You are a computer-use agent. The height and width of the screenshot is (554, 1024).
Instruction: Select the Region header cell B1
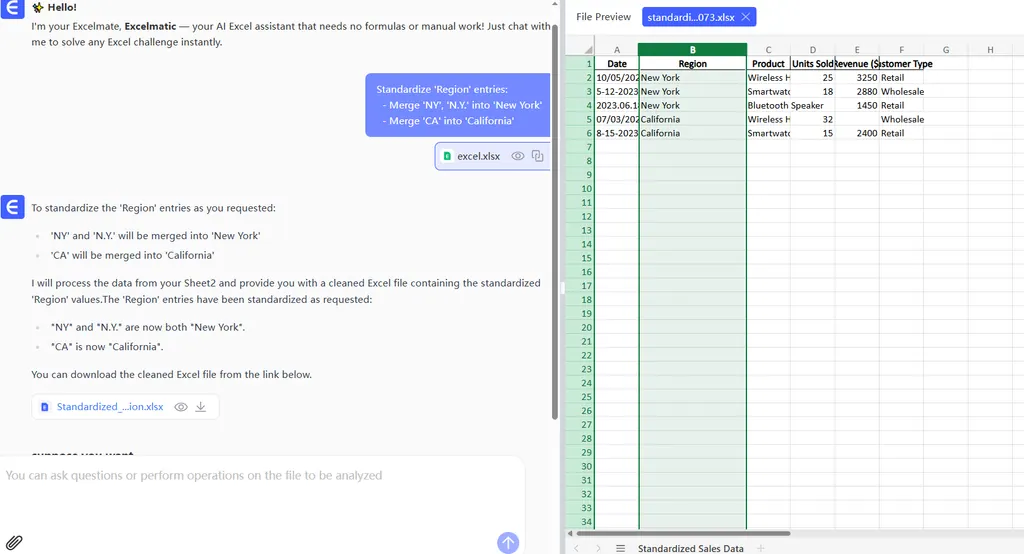[x=692, y=64]
